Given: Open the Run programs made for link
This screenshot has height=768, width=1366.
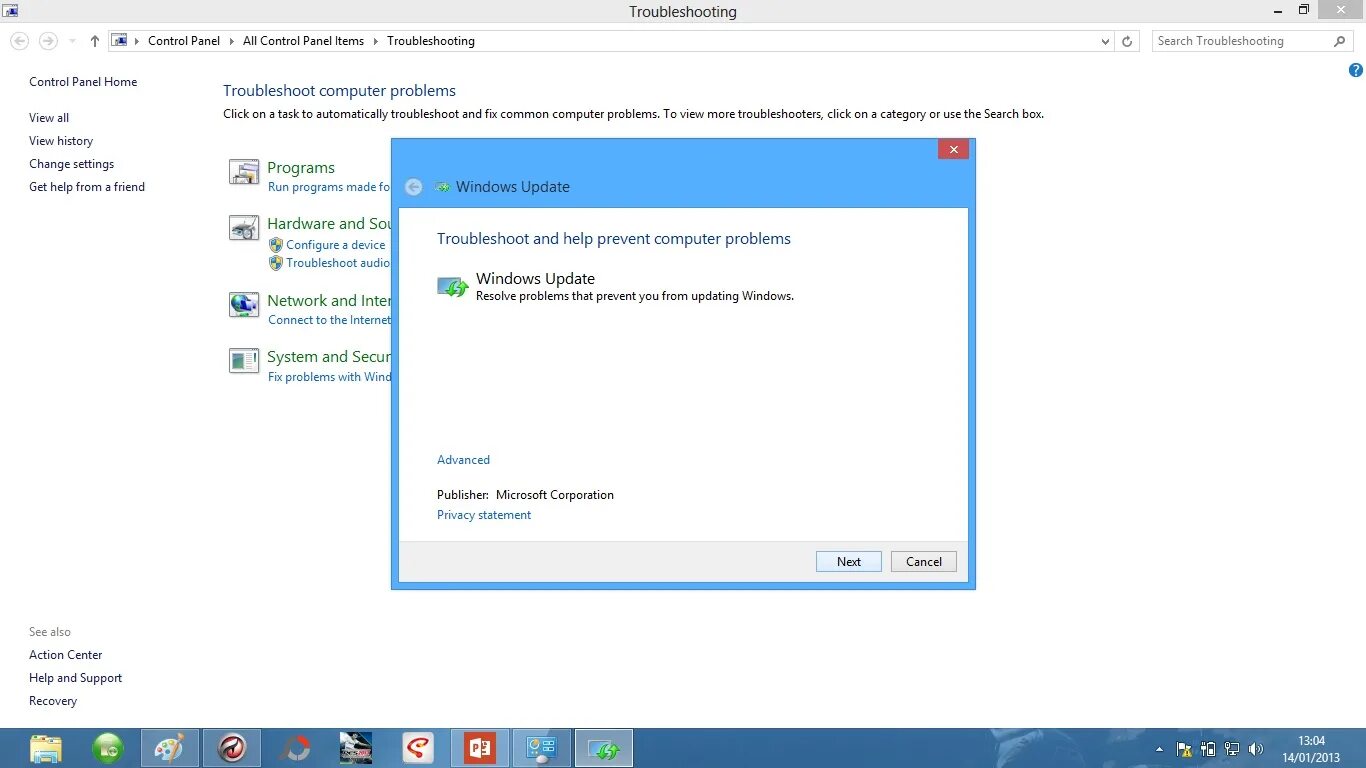Looking at the screenshot, I should 329,187.
